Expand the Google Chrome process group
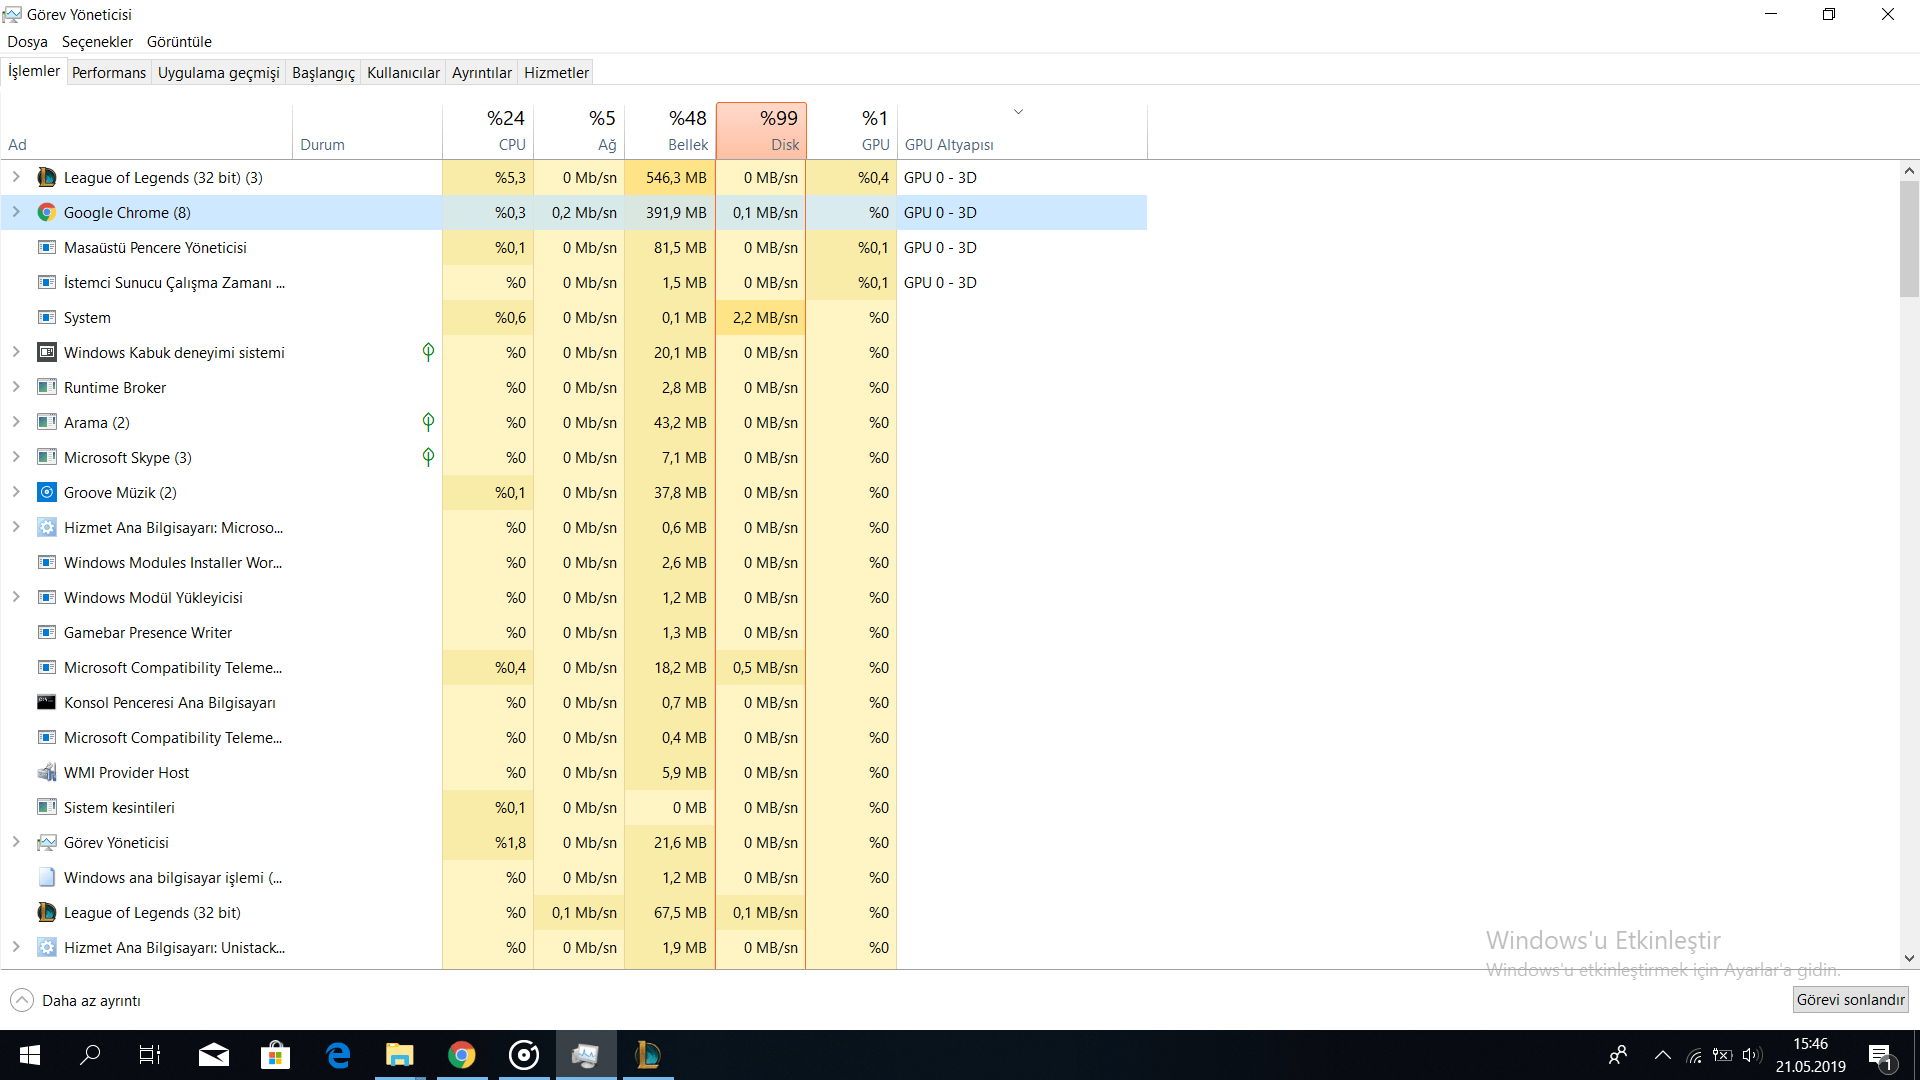Viewport: 1920px width, 1080px height. click(16, 213)
